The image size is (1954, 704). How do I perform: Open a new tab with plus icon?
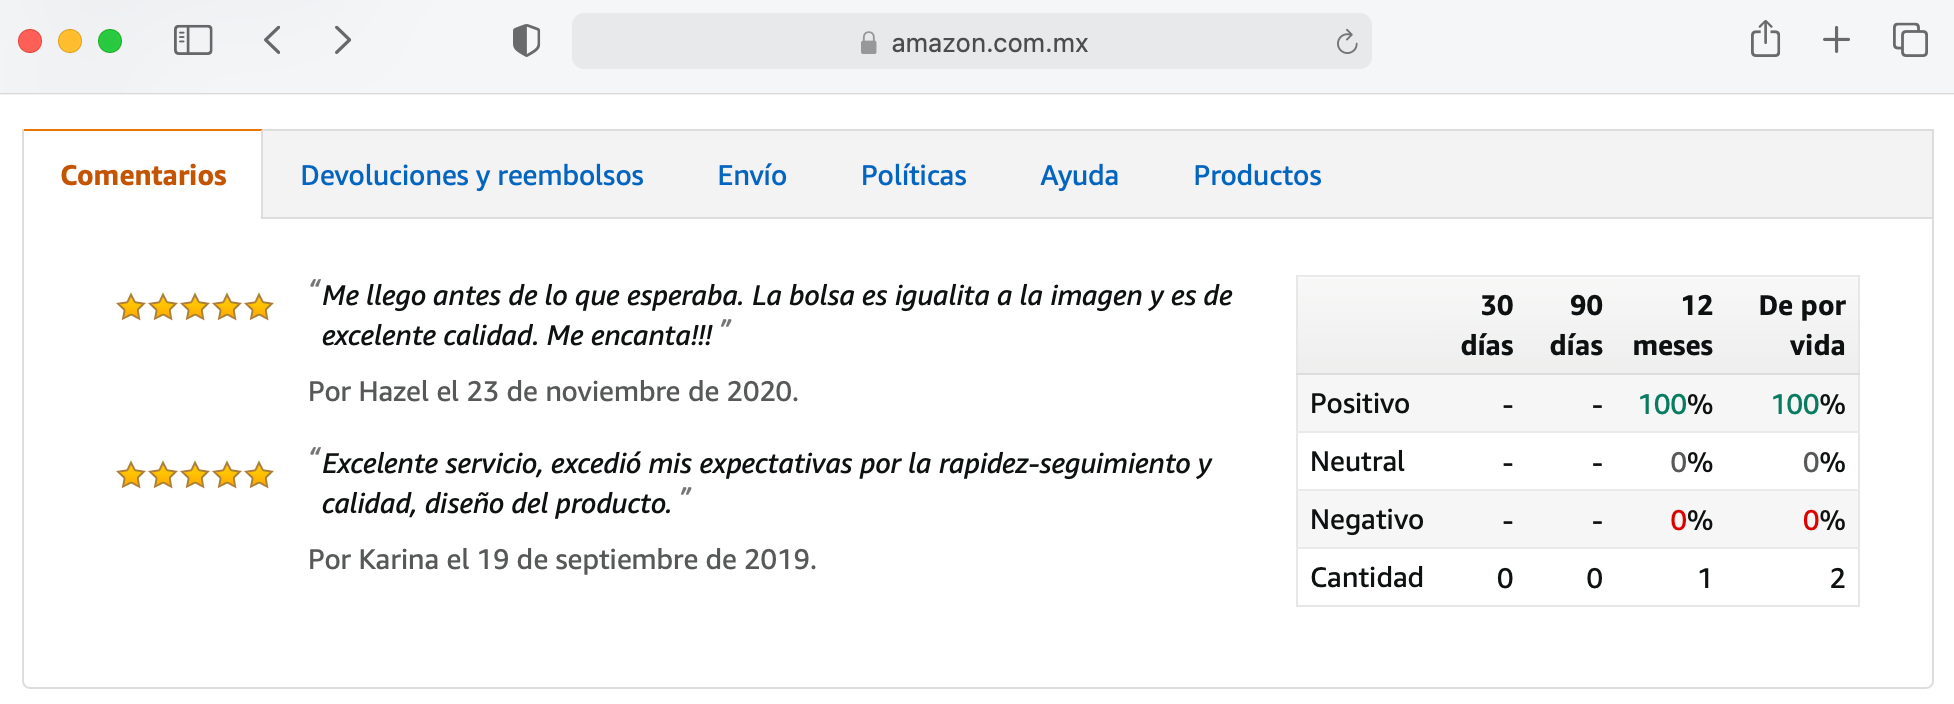click(1836, 41)
